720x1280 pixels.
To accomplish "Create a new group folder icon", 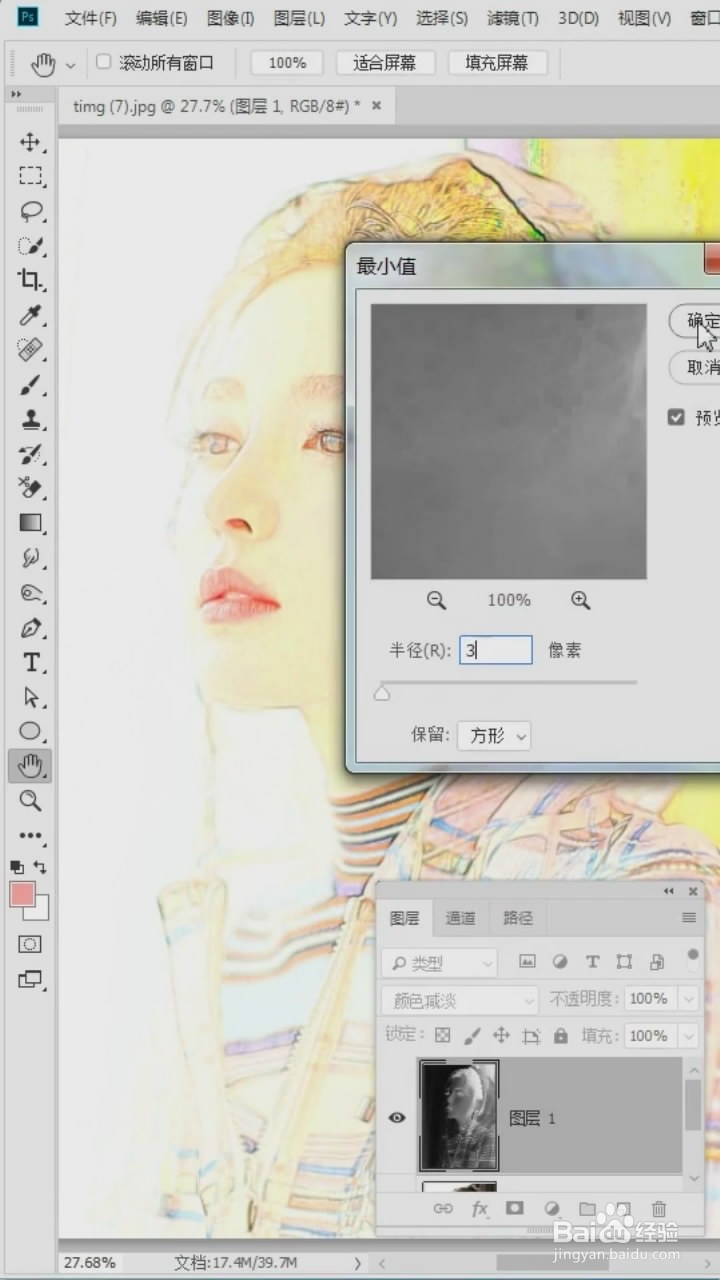I will pos(587,1209).
